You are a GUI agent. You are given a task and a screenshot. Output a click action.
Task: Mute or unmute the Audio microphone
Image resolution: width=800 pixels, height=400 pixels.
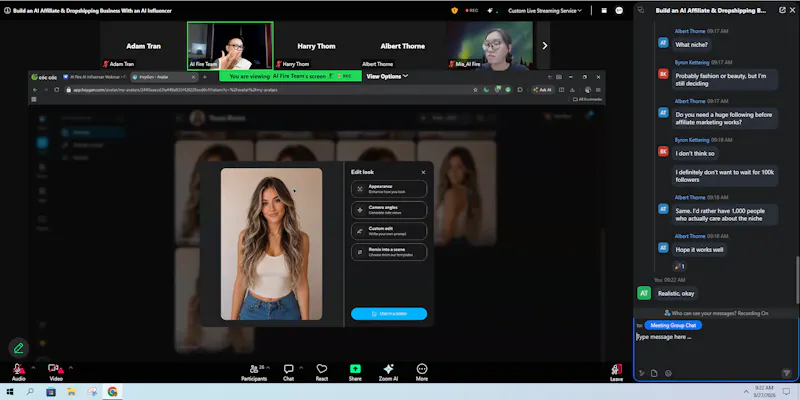19,372
